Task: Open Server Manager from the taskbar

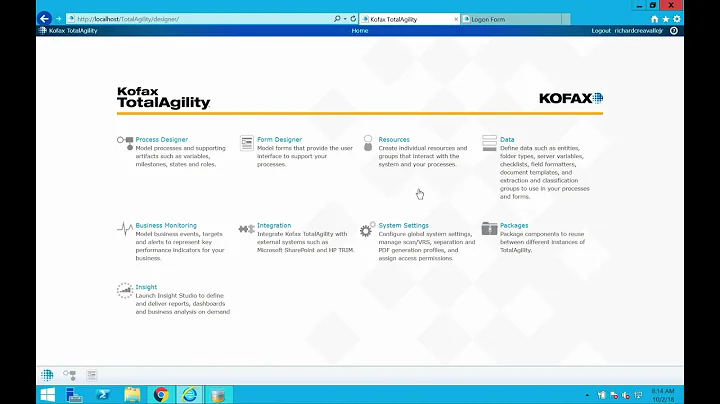Action: 74,395
